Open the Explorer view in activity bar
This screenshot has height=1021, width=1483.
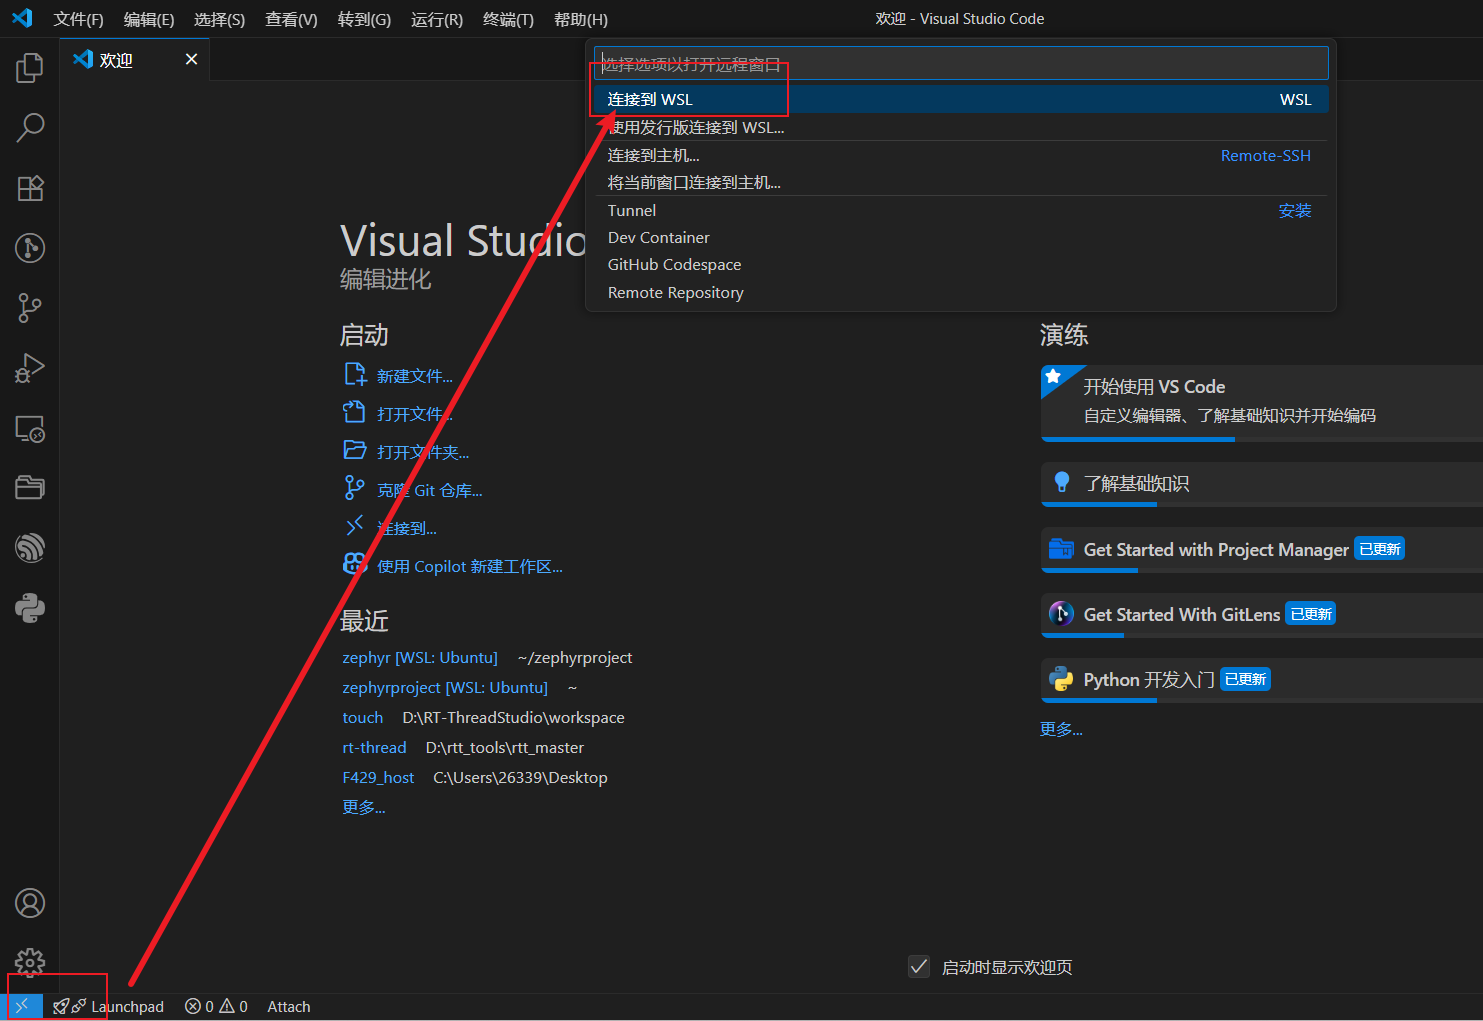[30, 68]
